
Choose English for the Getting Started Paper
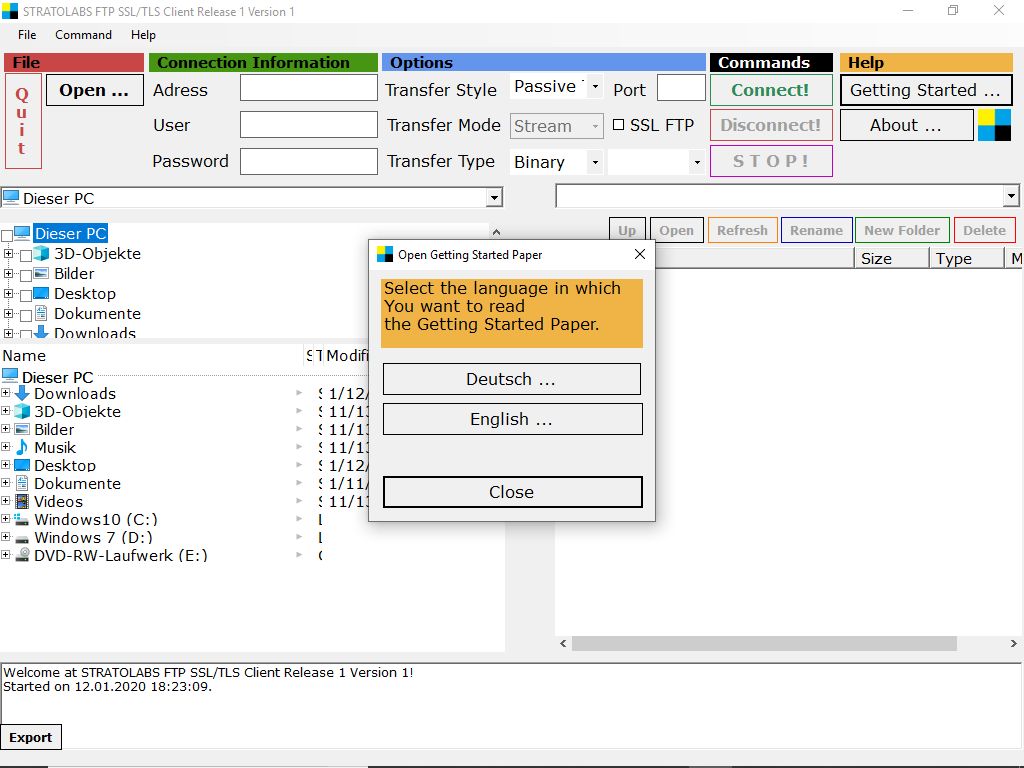[512, 419]
